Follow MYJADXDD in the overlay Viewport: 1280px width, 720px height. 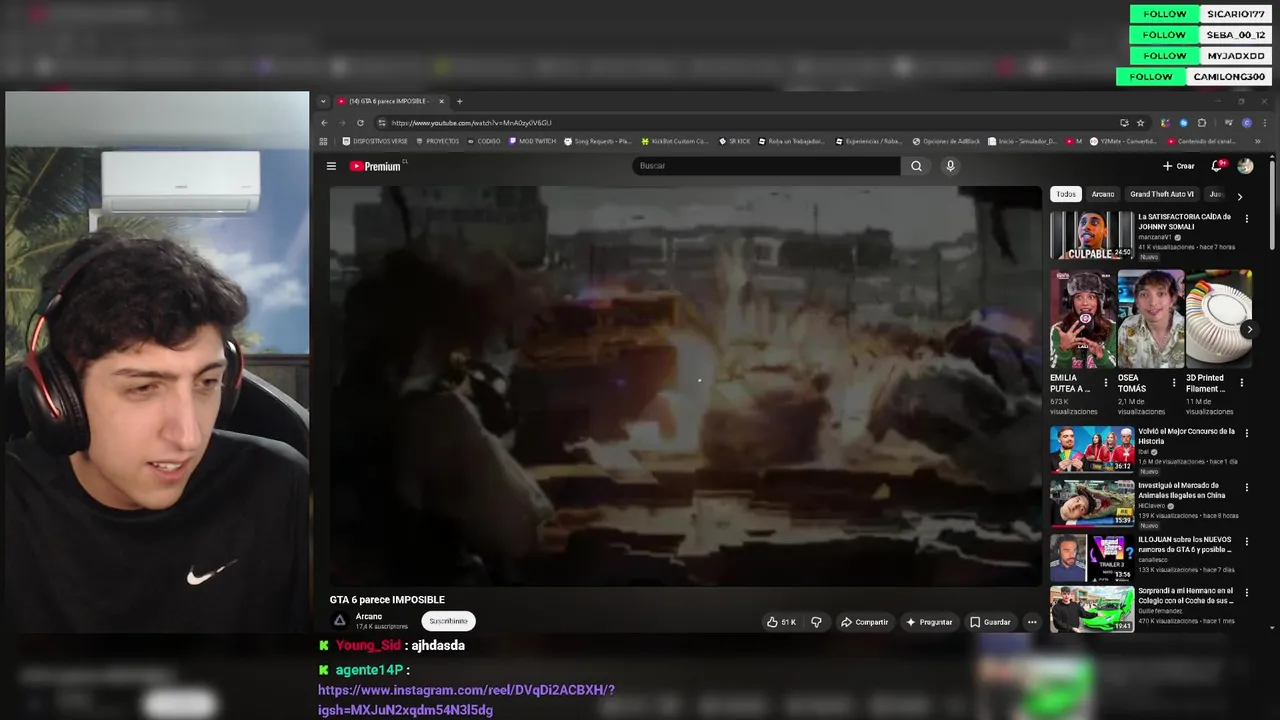1165,56
